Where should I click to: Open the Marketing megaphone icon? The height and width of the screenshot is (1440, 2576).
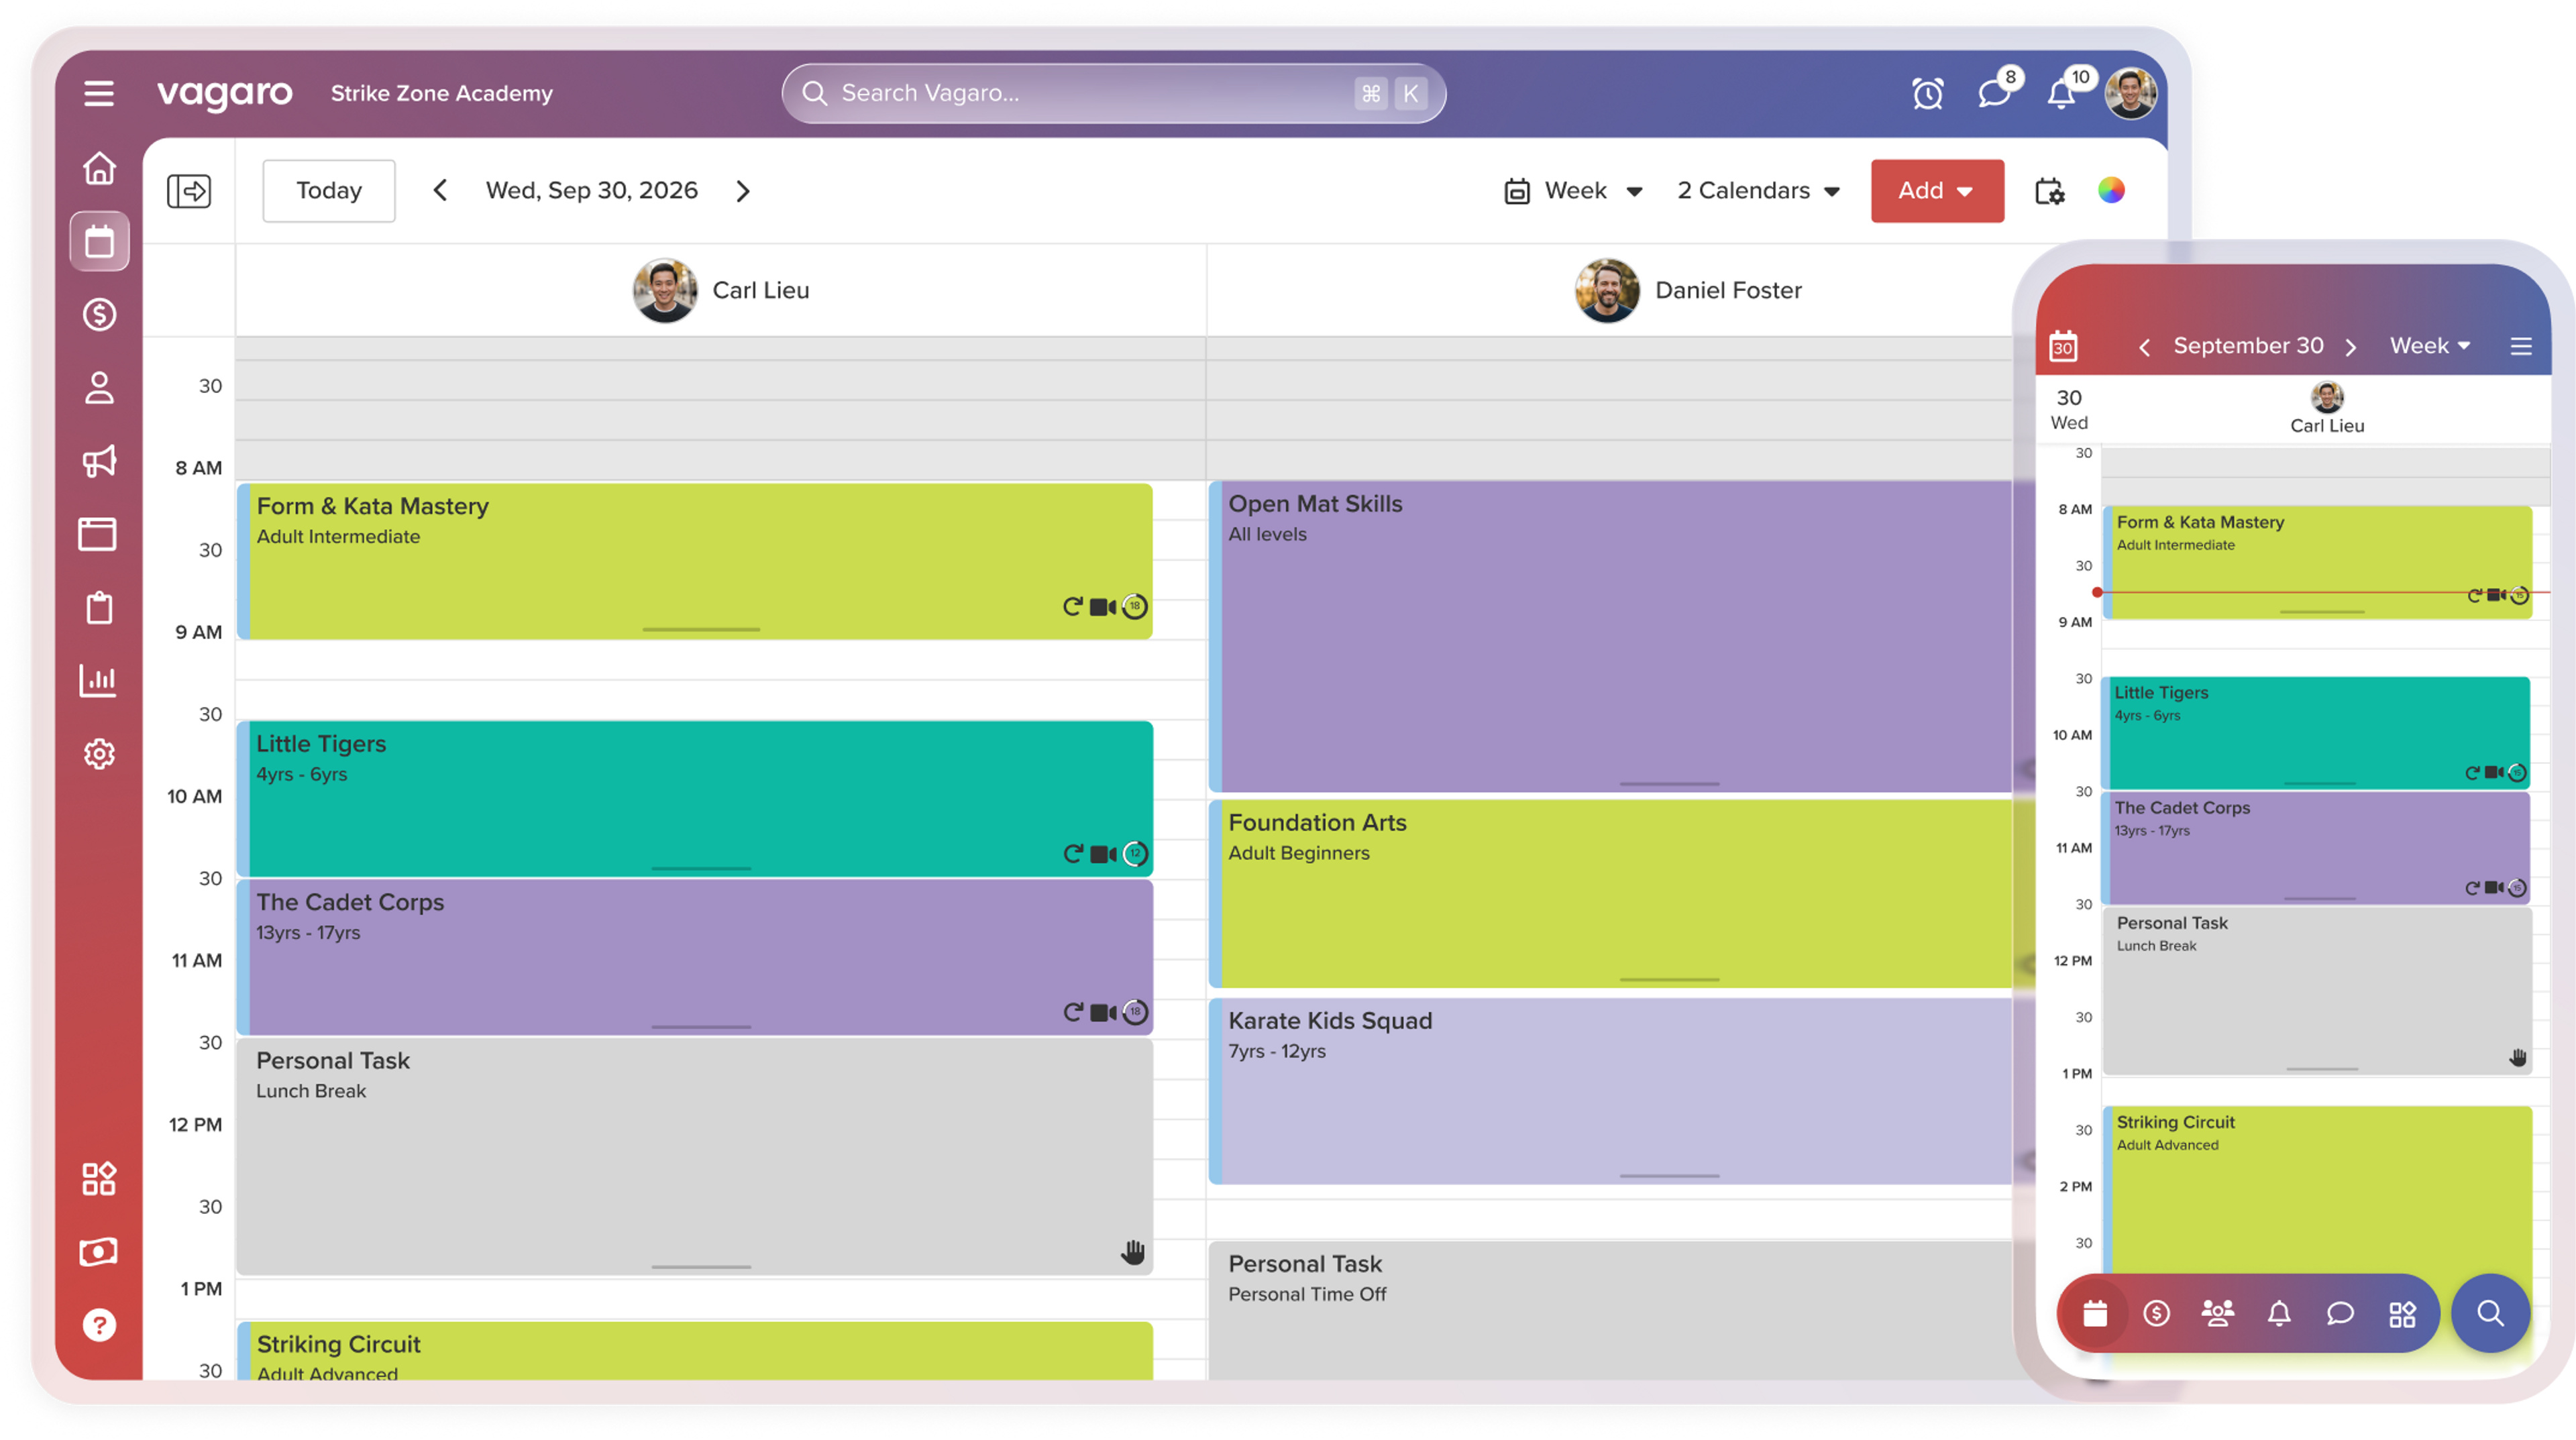pyautogui.click(x=99, y=461)
